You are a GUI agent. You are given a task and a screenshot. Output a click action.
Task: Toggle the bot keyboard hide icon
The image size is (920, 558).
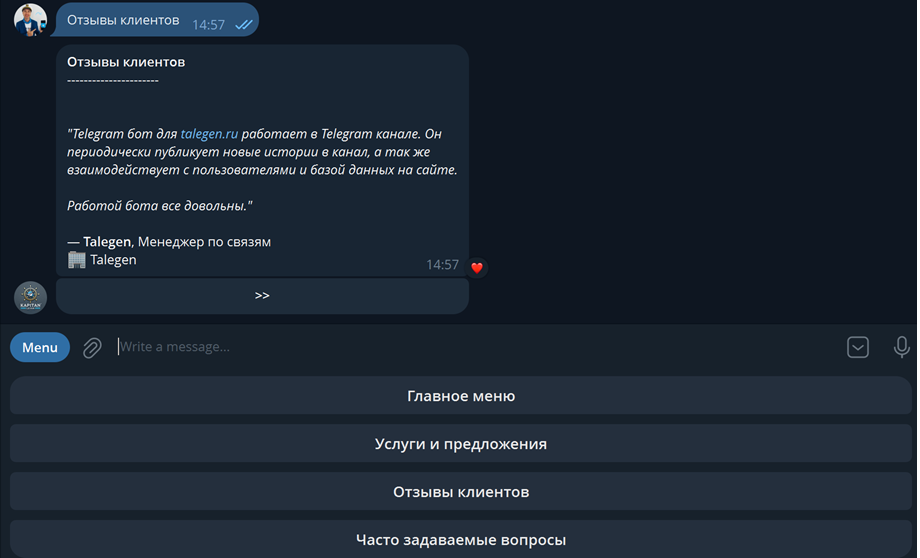pyautogui.click(x=858, y=347)
